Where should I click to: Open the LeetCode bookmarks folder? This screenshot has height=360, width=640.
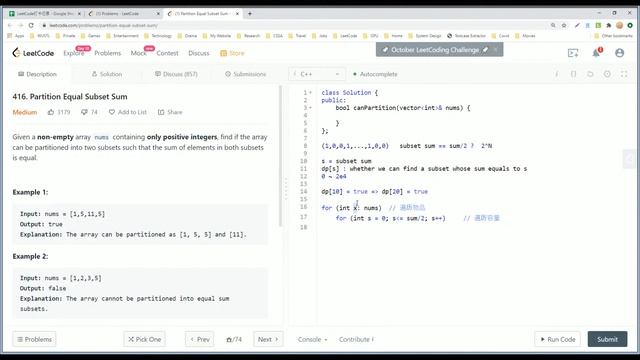tap(345, 36)
